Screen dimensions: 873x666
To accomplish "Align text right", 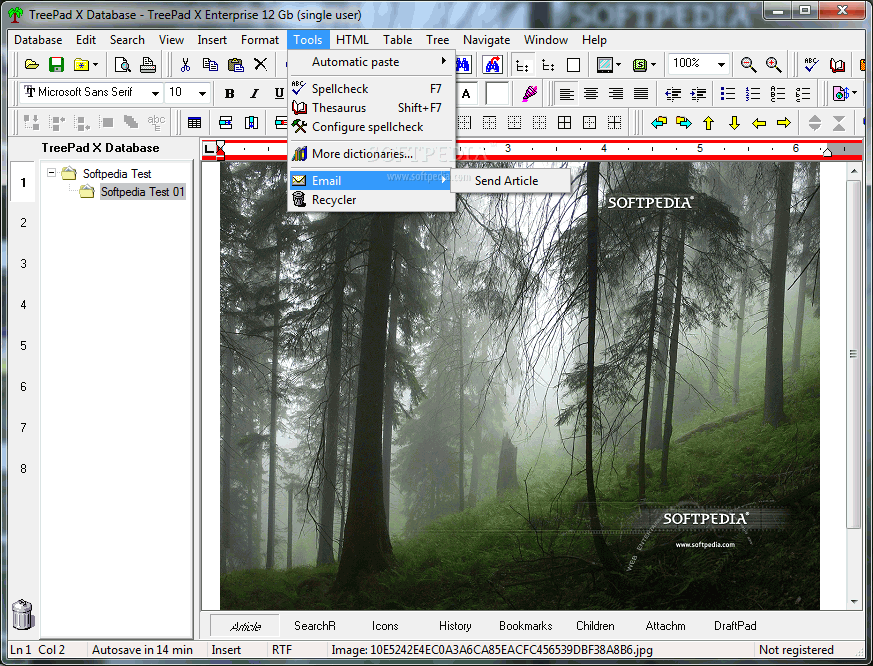I will click(616, 94).
